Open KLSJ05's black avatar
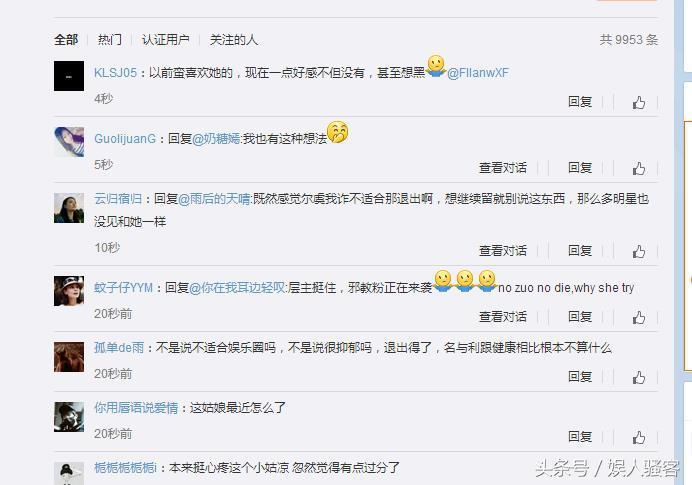 pyautogui.click(x=69, y=76)
